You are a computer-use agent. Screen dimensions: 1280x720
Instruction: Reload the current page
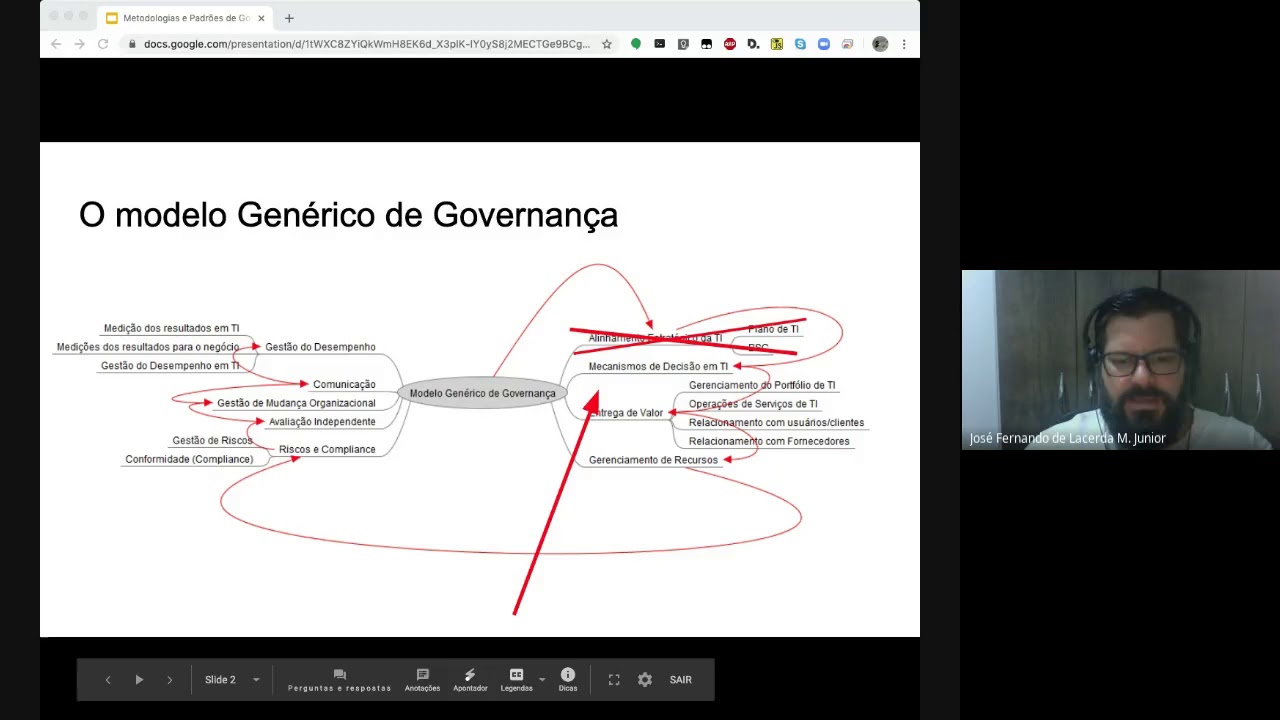(x=103, y=44)
